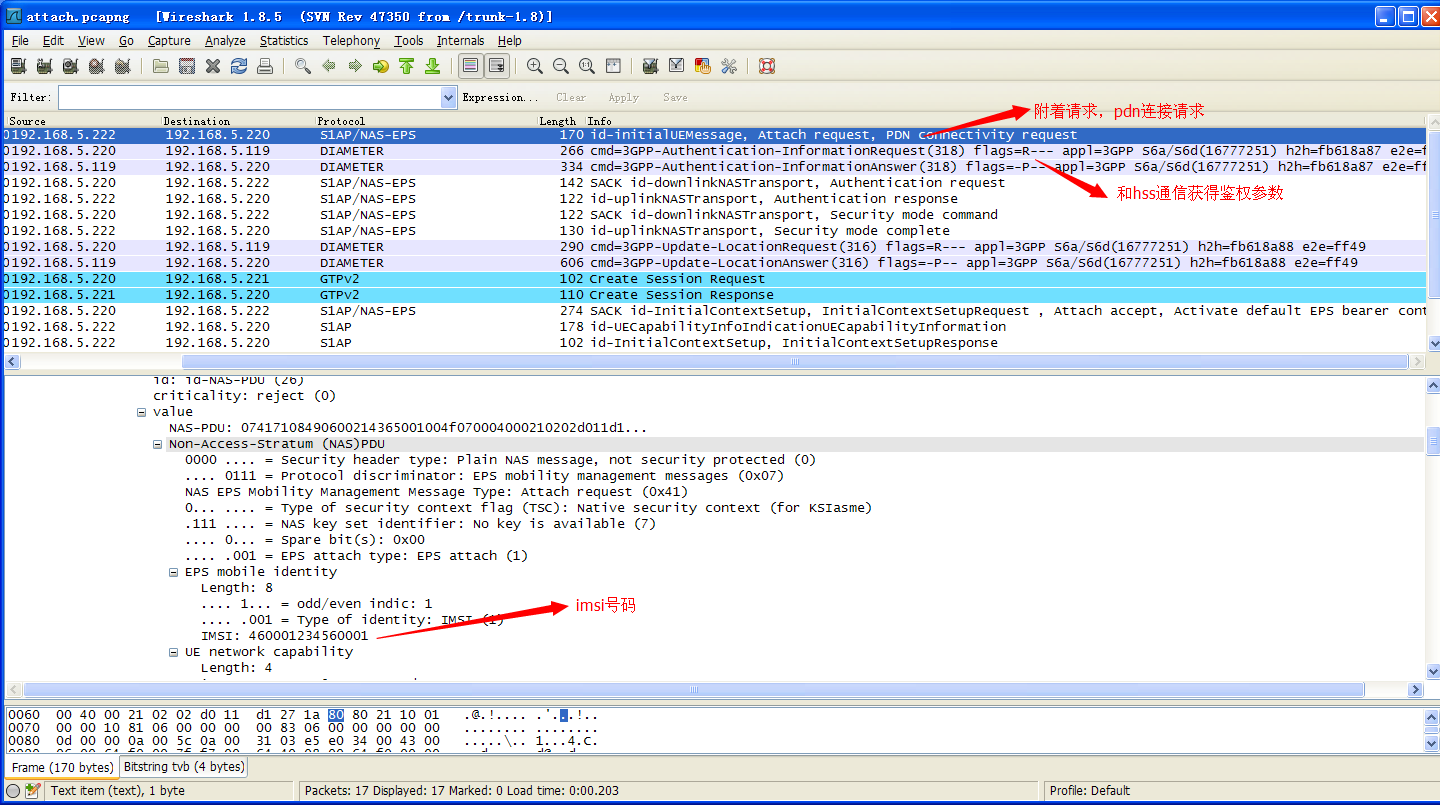Go forward in packet history arrow
The image size is (1440, 805).
(355, 66)
